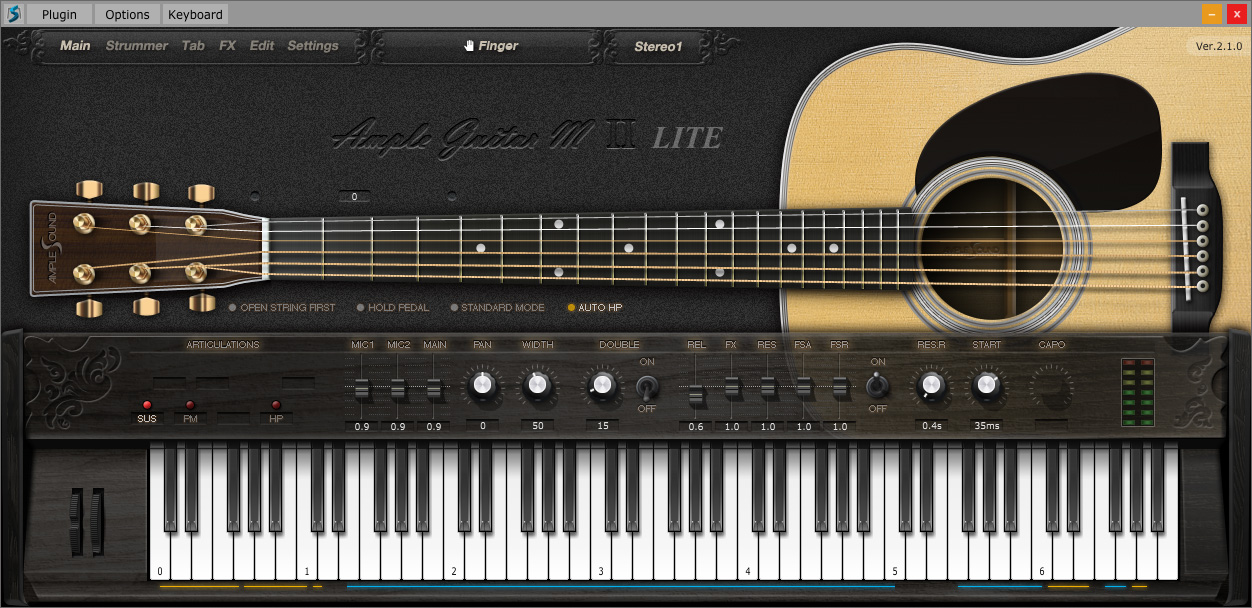Enable the SUS articulation
Screen dimensions: 1252x608
[x=146, y=418]
